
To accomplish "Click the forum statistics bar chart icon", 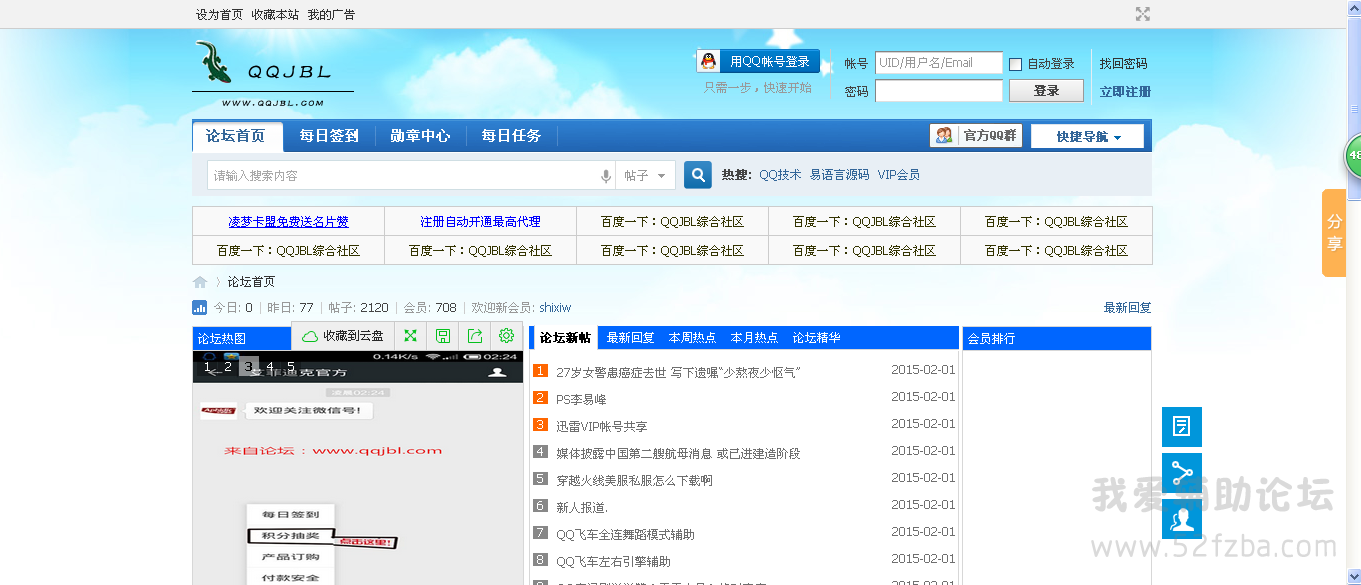I will click(199, 308).
